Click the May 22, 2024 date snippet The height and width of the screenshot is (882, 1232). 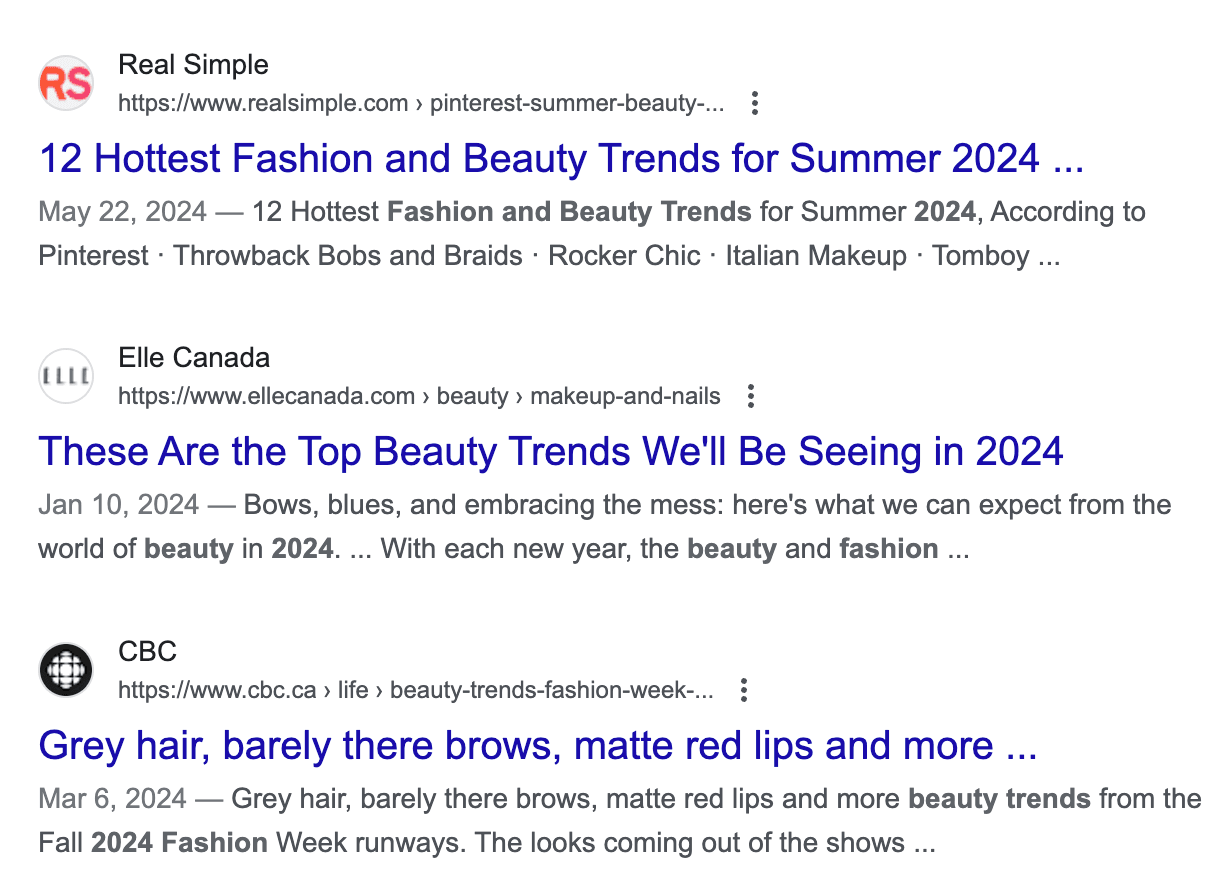pyautogui.click(x=121, y=211)
